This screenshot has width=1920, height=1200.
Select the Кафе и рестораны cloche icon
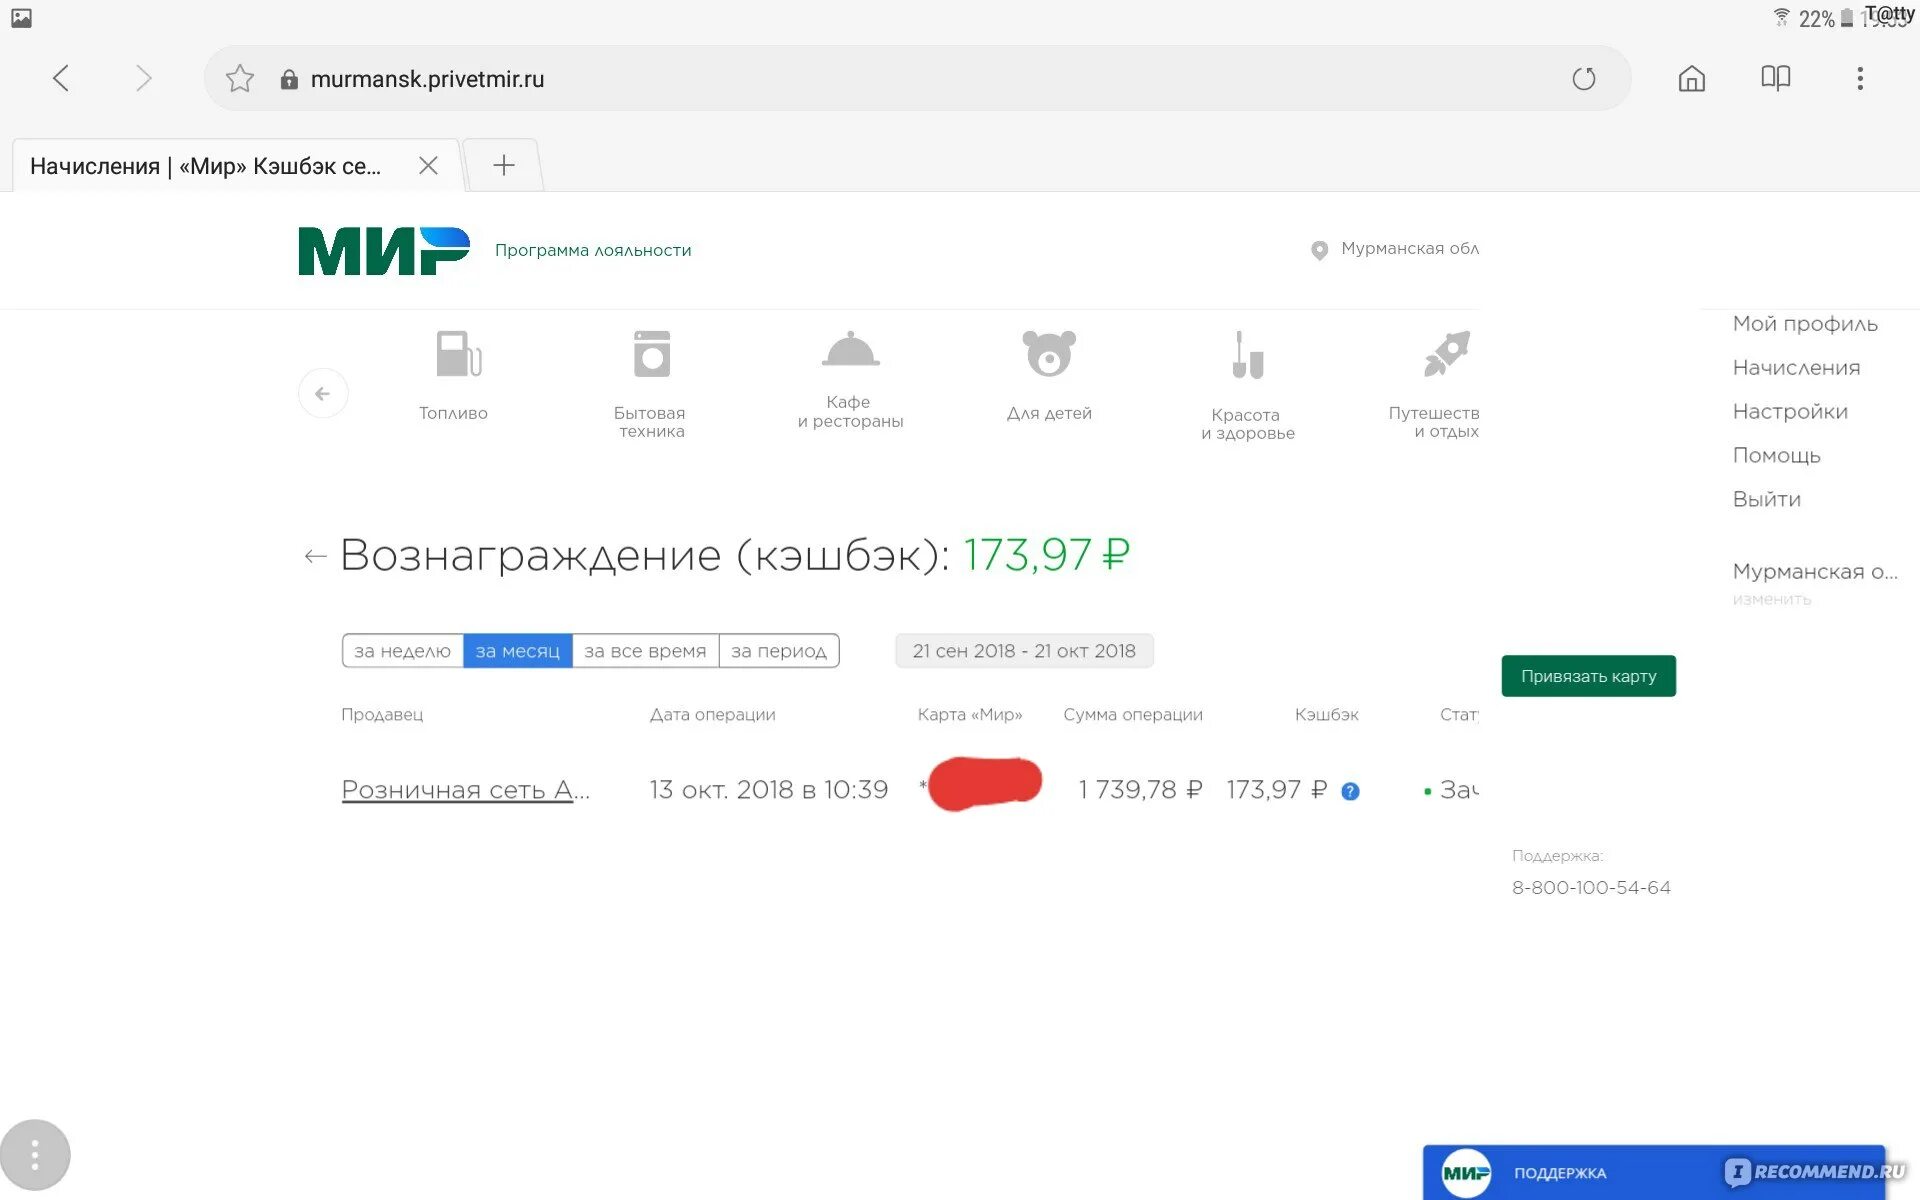(850, 350)
